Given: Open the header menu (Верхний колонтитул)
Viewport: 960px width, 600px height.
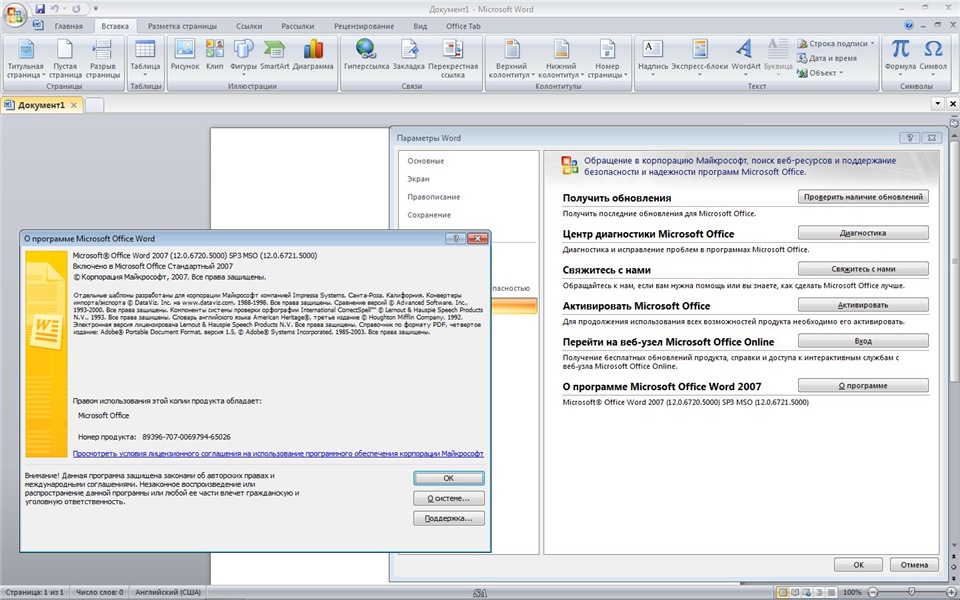Looking at the screenshot, I should tap(512, 59).
